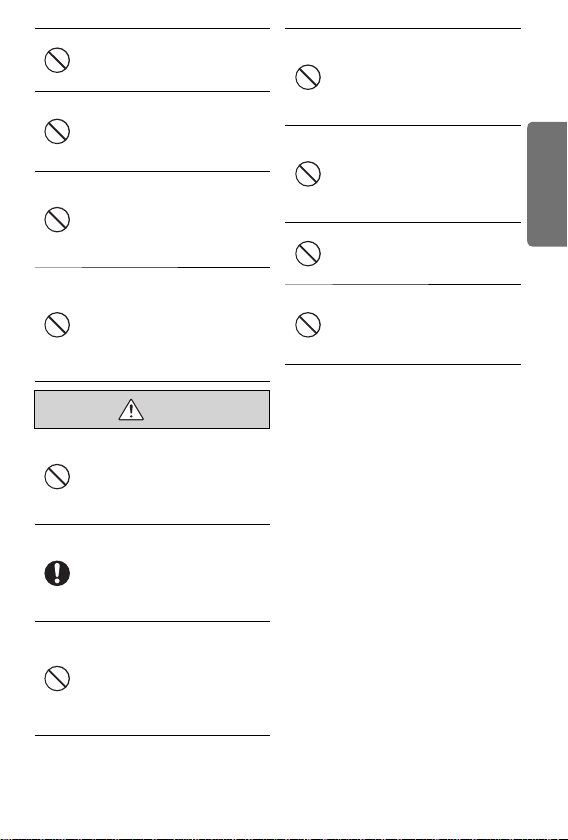Click the caution warning triangle icon

pyautogui.click(x=131, y=410)
